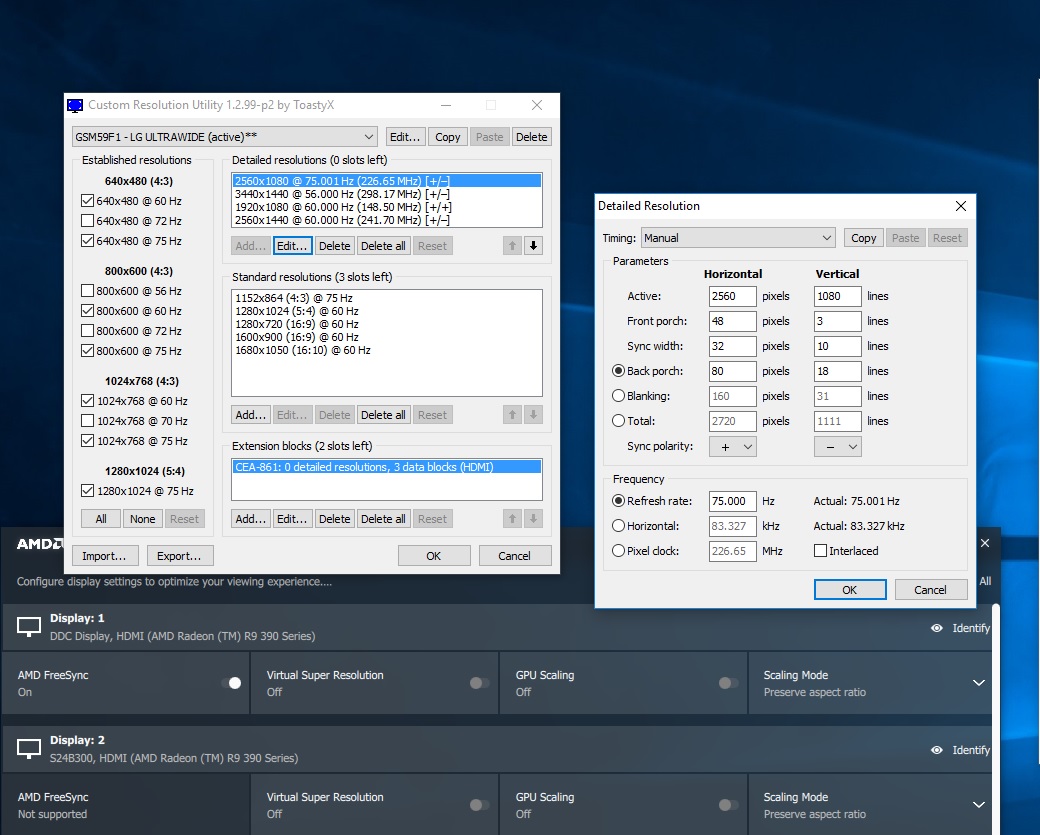The width and height of the screenshot is (1040, 835).
Task: Check 800x600 @ 56 Hz
Action: pos(87,290)
